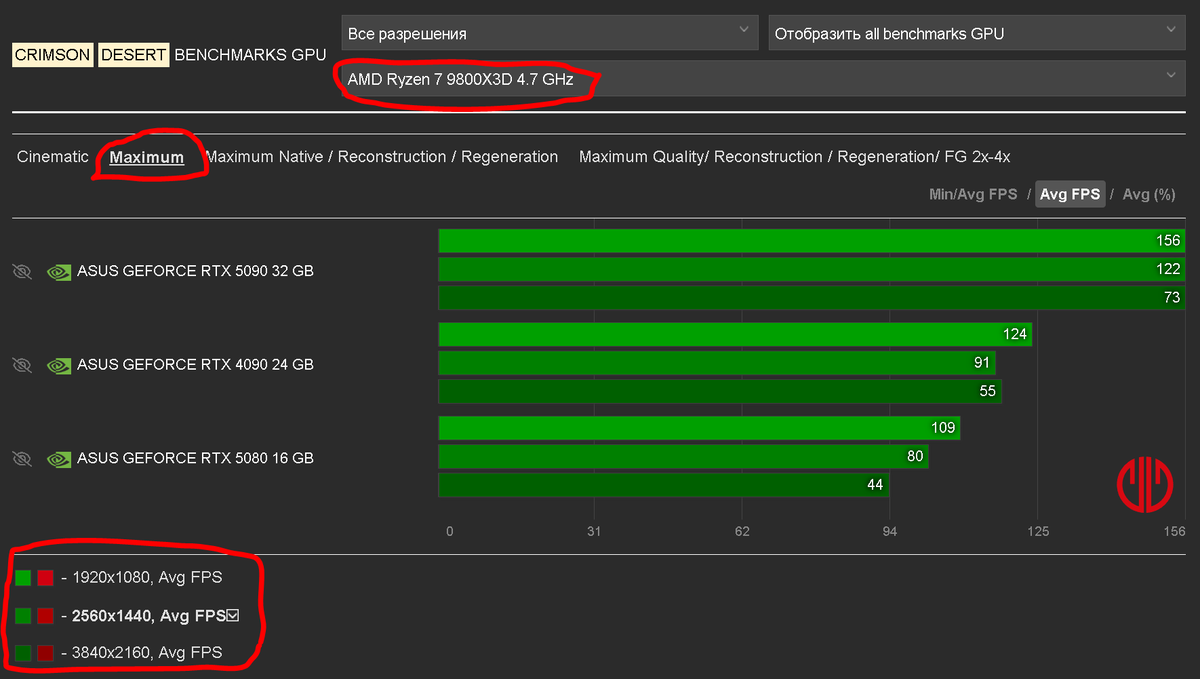Click the RTX 4090 bar showing 124 FPS

pyautogui.click(x=735, y=334)
